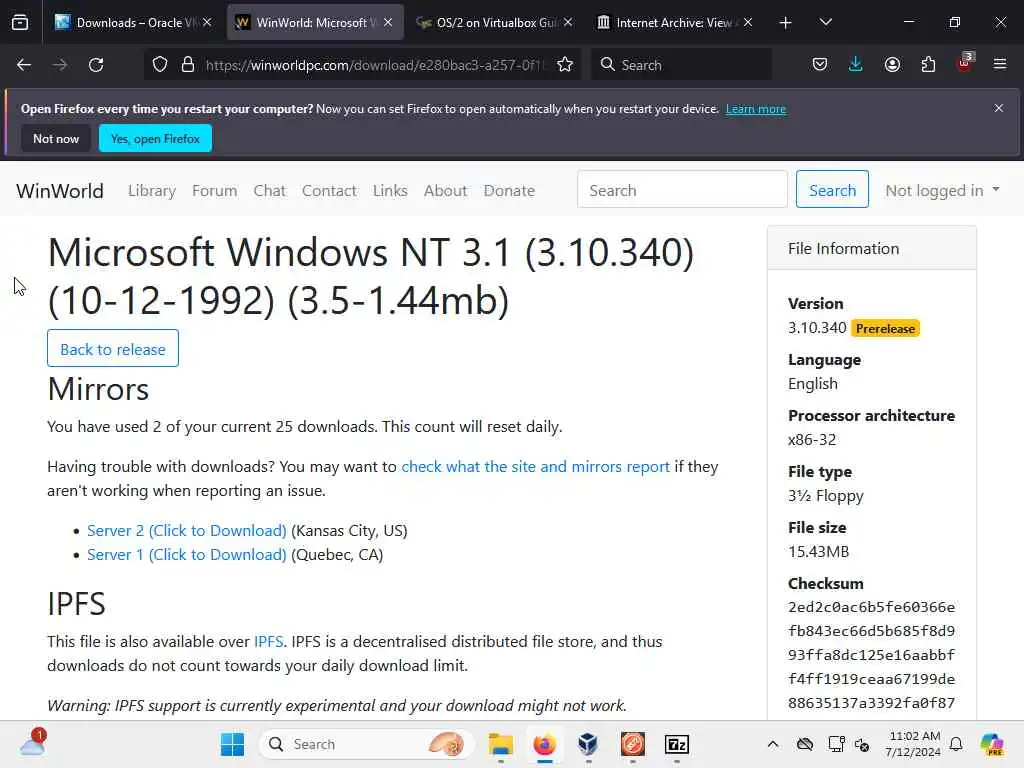
Task: Bookmark this page with the star icon
Action: point(565,65)
